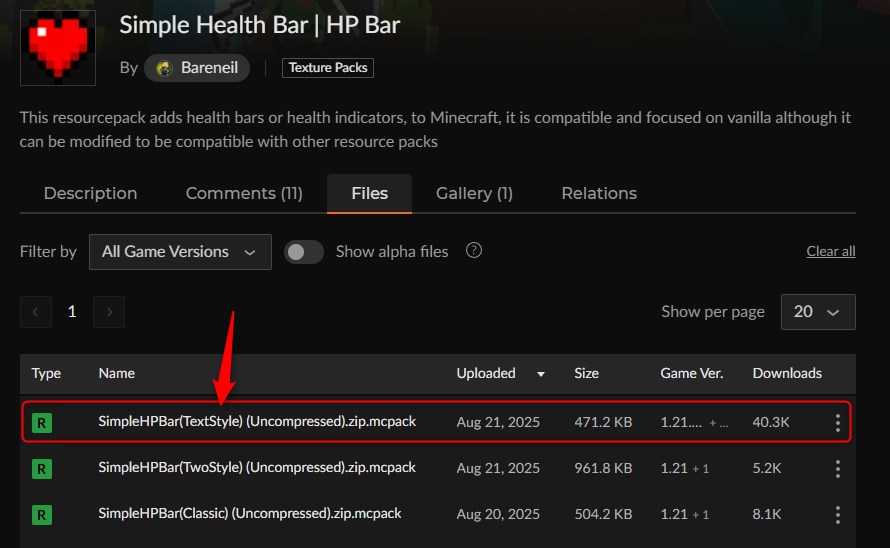Image resolution: width=890 pixels, height=548 pixels.
Task: Open the Texture Packs category tag
Action: pyautogui.click(x=328, y=68)
